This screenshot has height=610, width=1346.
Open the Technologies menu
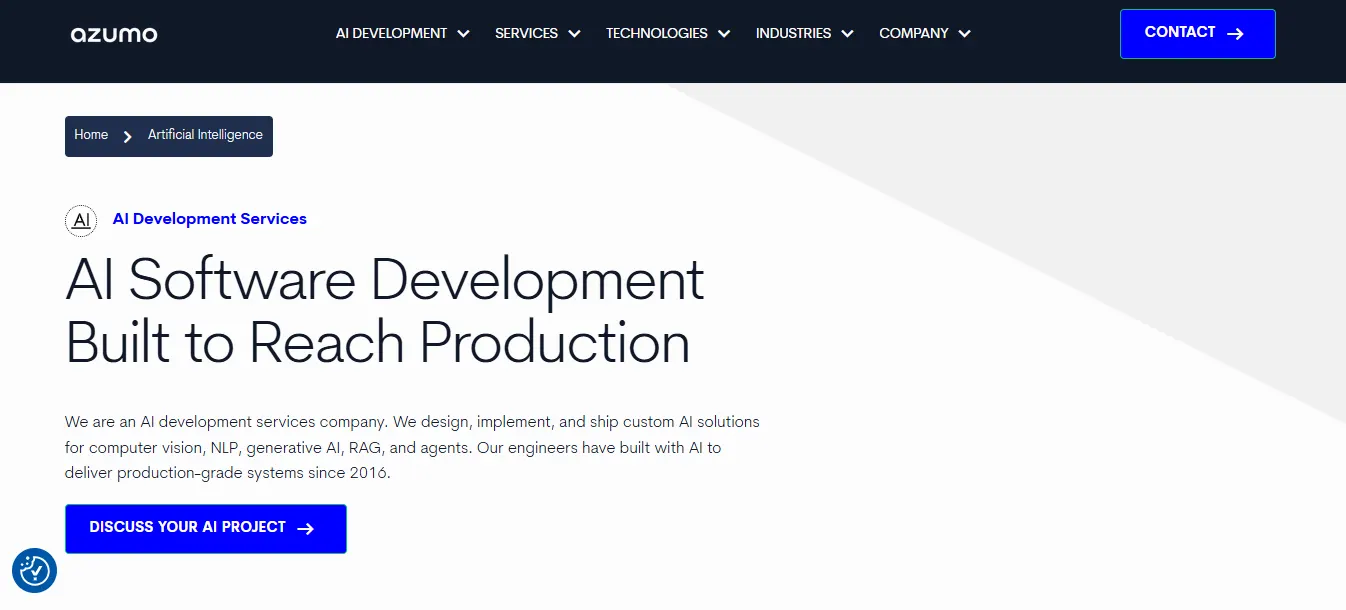pyautogui.click(x=668, y=33)
